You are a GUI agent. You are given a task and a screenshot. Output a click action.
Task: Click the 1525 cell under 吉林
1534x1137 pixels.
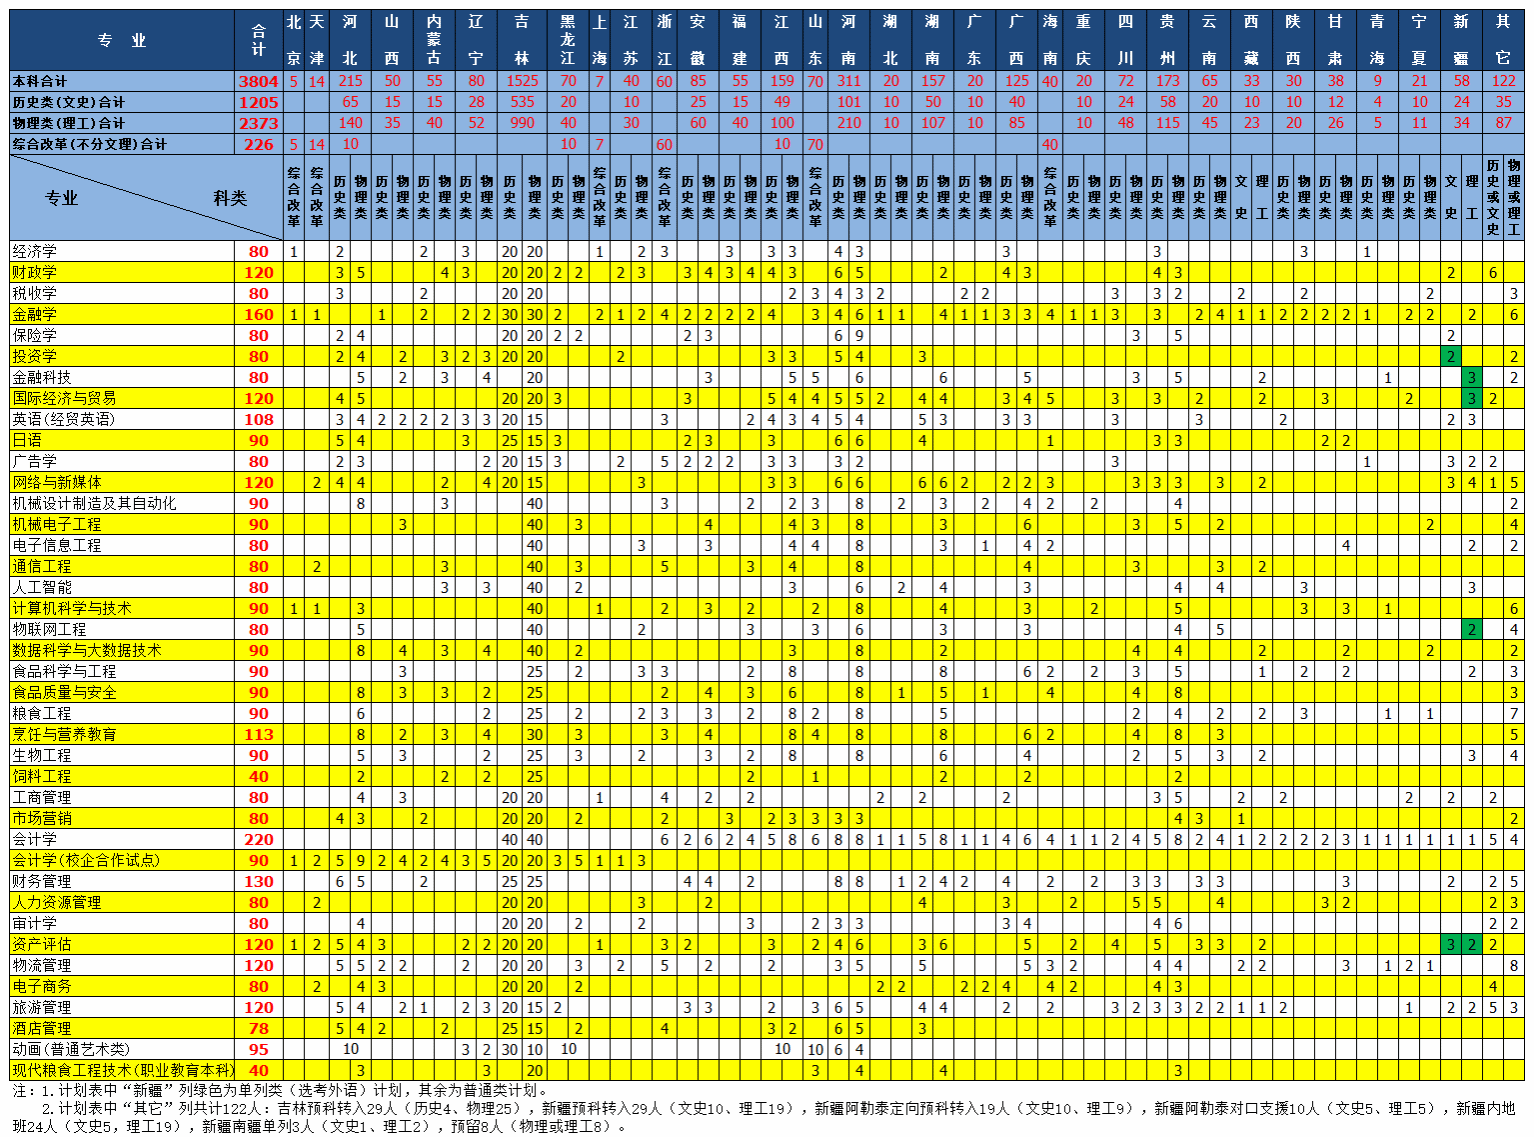[x=522, y=81]
